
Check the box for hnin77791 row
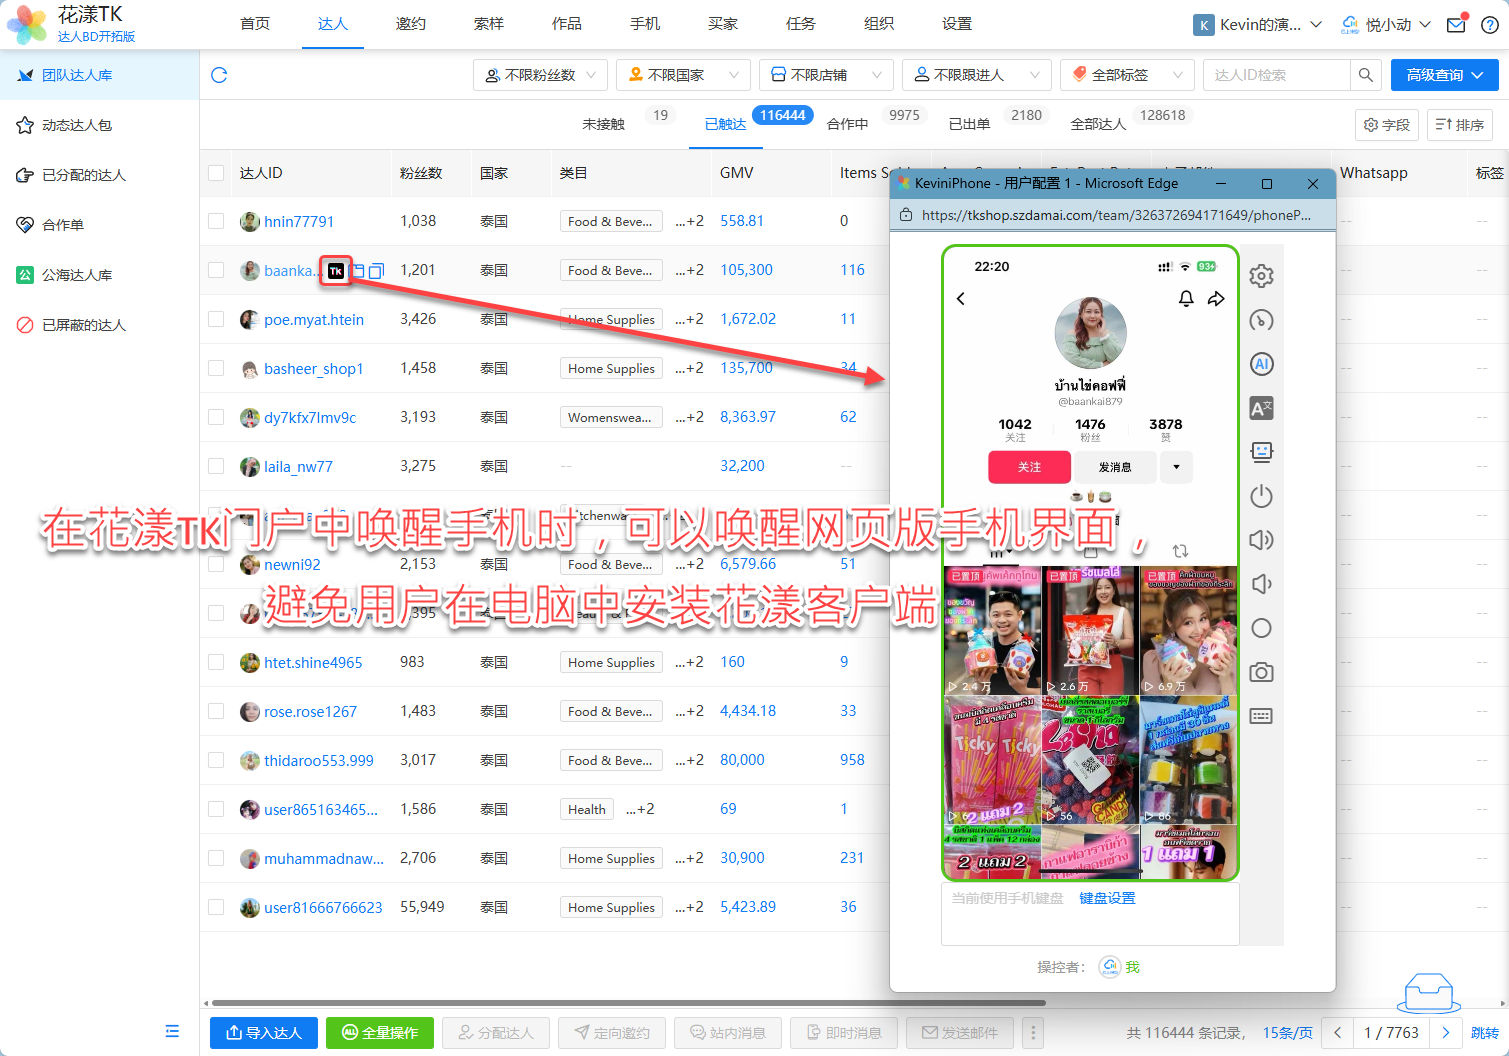tap(216, 221)
